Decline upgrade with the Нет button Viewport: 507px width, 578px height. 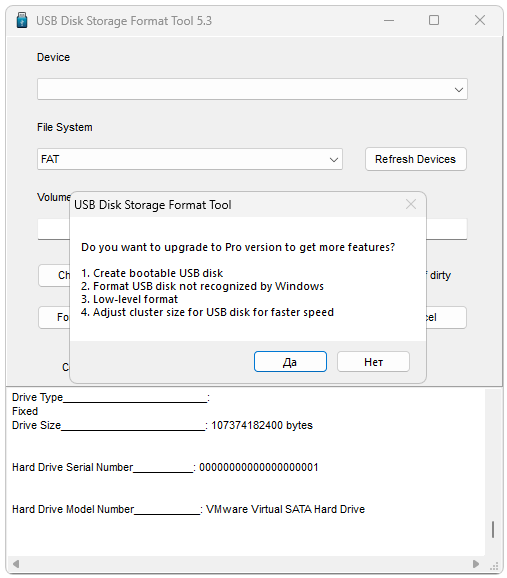373,362
